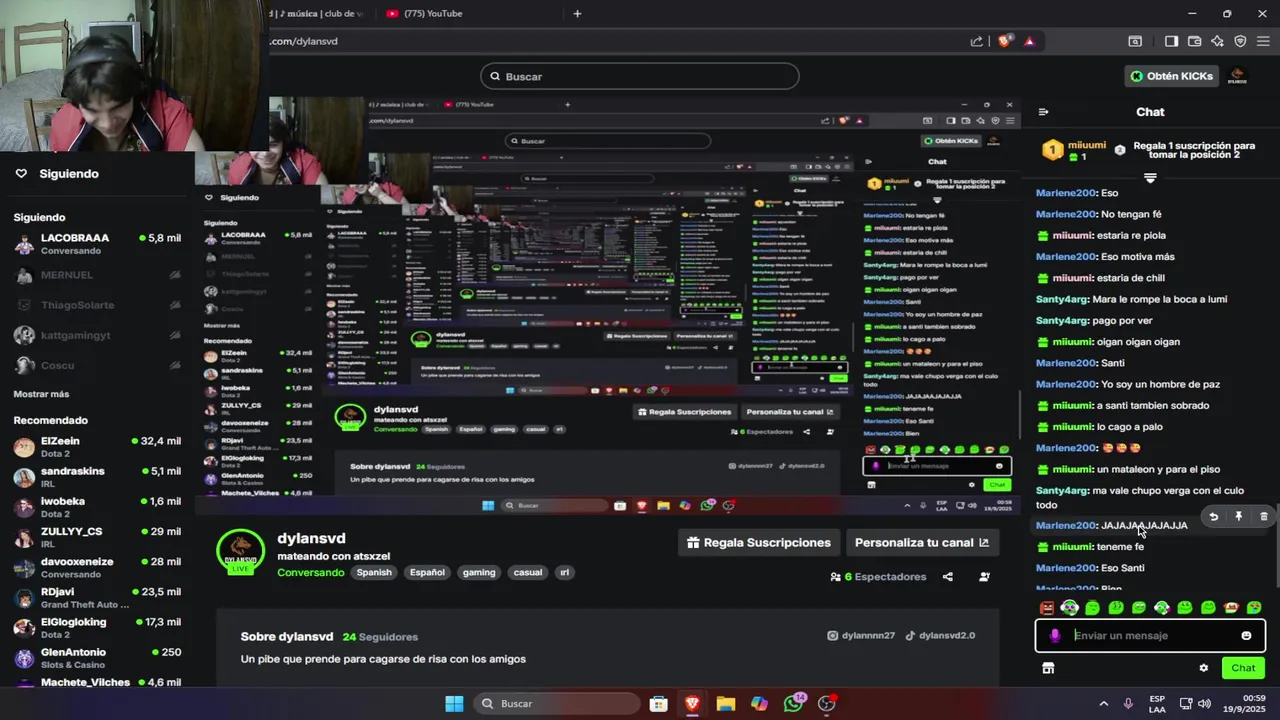
Task: Click the red angry face quick emote
Action: point(1047,608)
